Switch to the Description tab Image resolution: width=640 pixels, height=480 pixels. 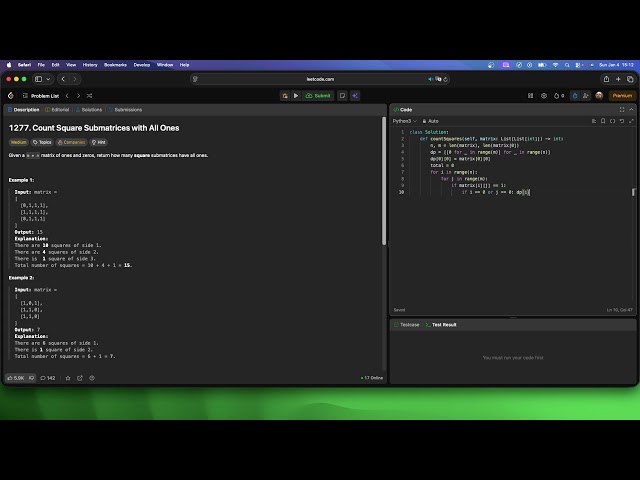24,110
